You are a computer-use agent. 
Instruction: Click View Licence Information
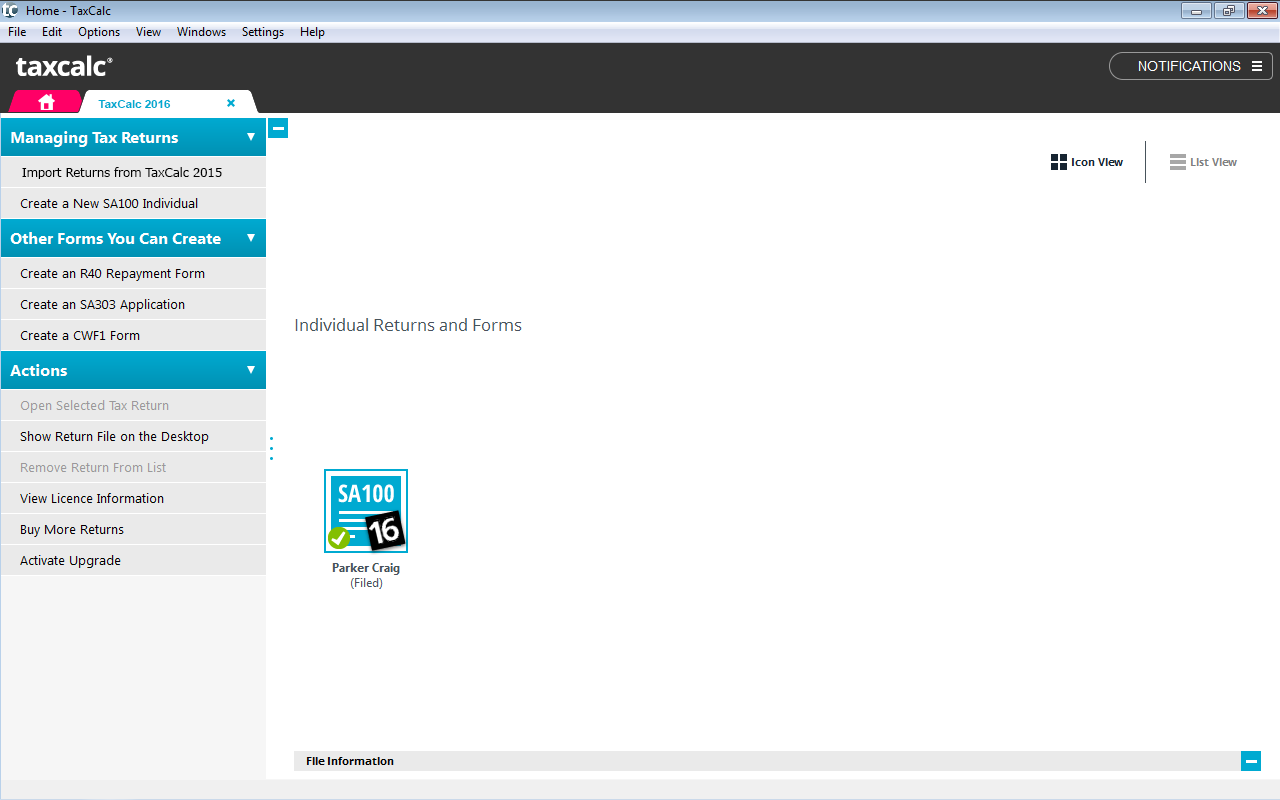pyautogui.click(x=92, y=498)
